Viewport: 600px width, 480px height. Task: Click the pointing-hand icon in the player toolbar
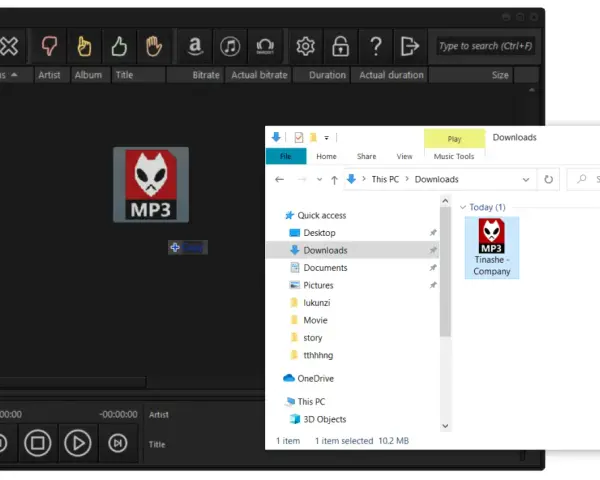click(x=84, y=46)
